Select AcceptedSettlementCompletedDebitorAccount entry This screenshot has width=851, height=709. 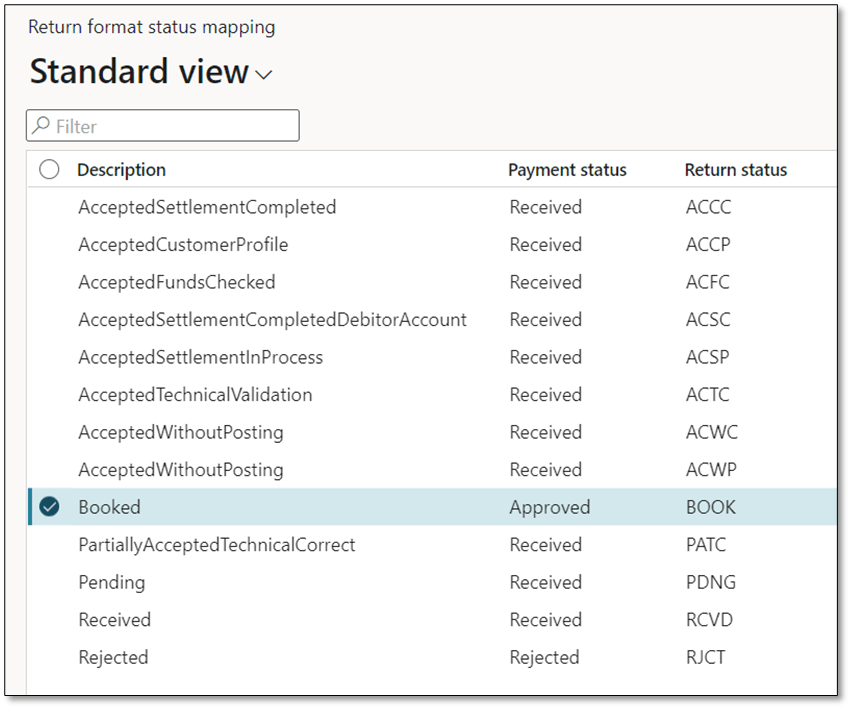[x=272, y=320]
